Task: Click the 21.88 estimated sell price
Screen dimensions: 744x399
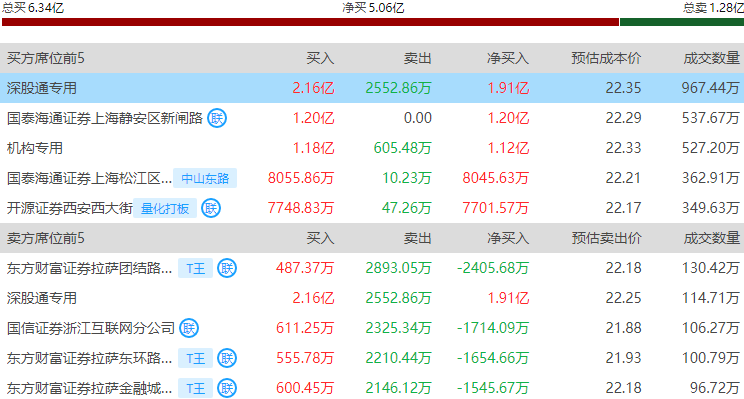Action: 623,328
